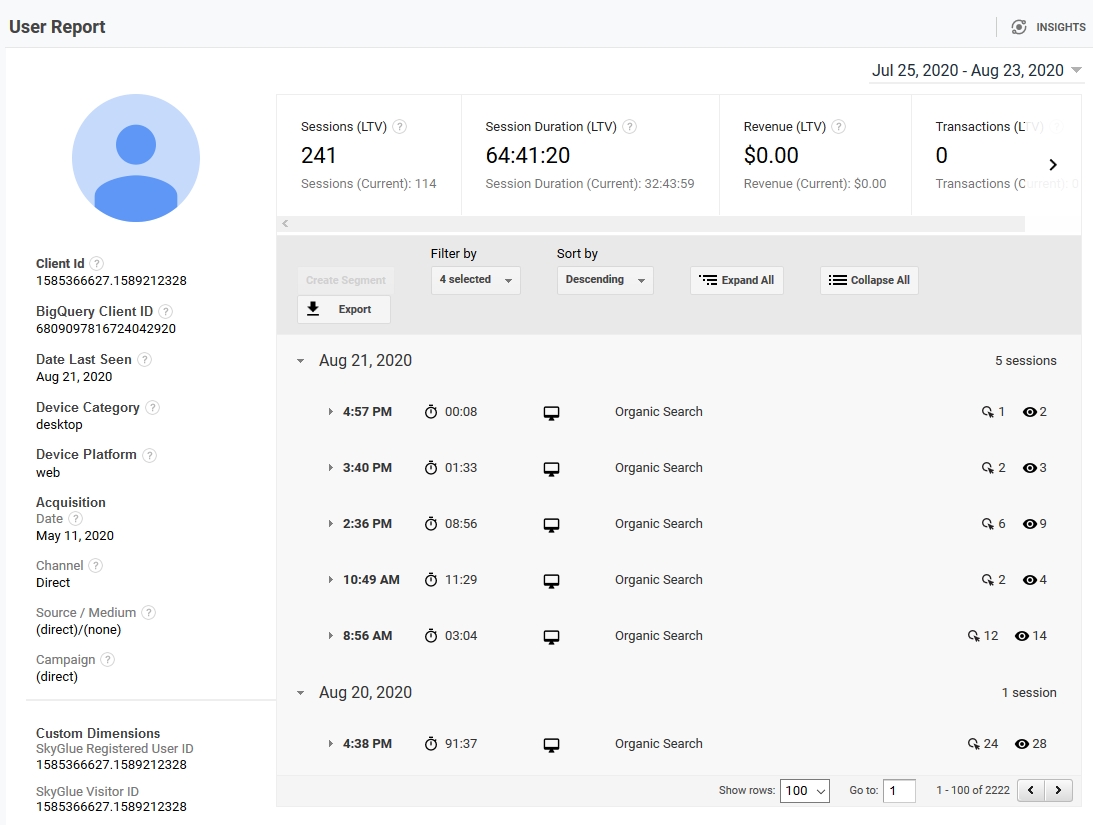Click the help icon next to Revenue (LTV)

839,127
